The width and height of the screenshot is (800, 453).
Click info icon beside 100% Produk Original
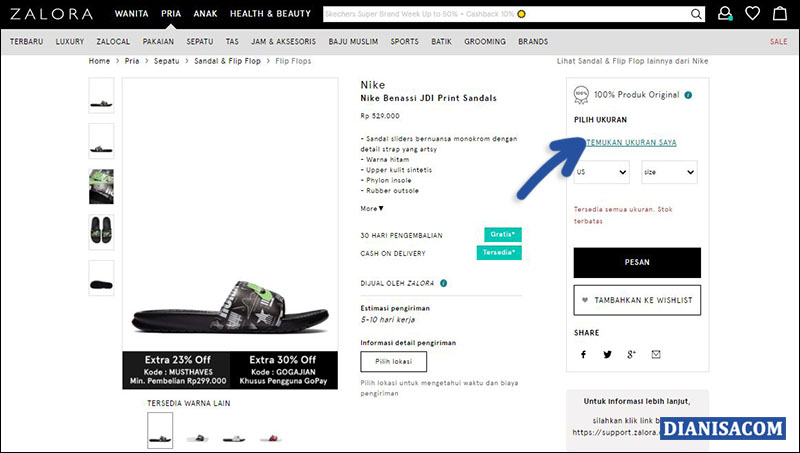689,95
